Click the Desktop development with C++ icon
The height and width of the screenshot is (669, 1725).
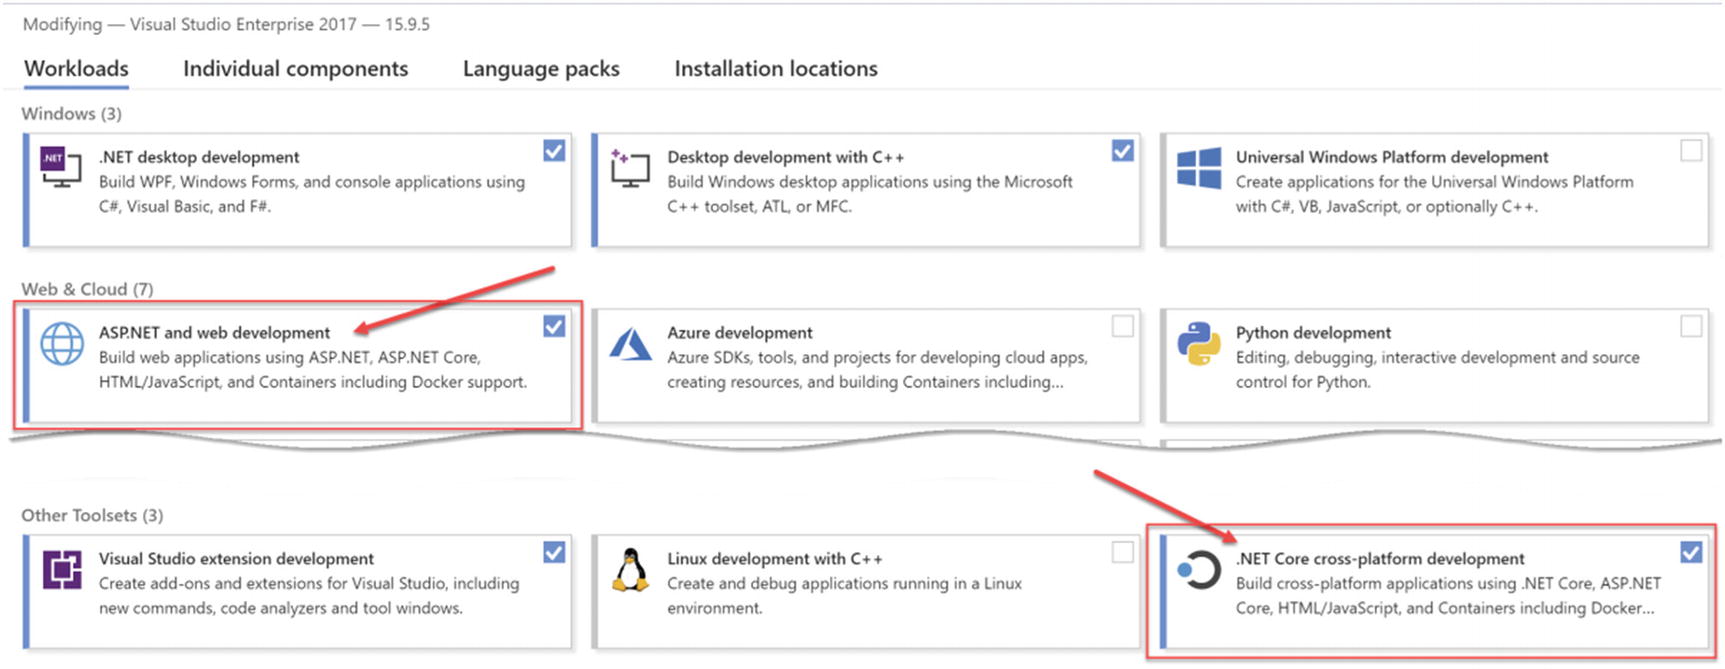pos(629,168)
